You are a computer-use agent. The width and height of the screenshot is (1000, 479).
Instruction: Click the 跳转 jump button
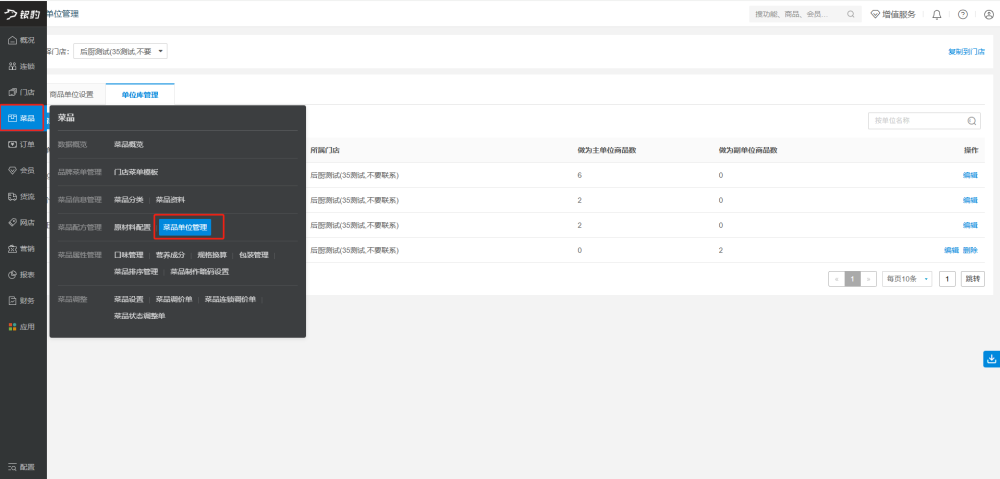coord(973,279)
